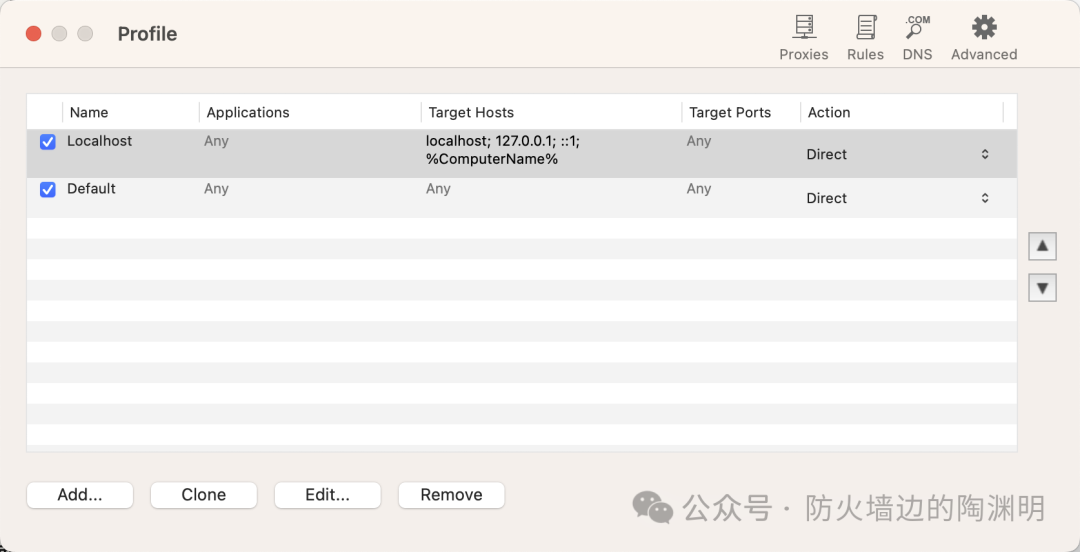Click the Applications column header
Image resolution: width=1080 pixels, height=552 pixels.
[x=248, y=112]
